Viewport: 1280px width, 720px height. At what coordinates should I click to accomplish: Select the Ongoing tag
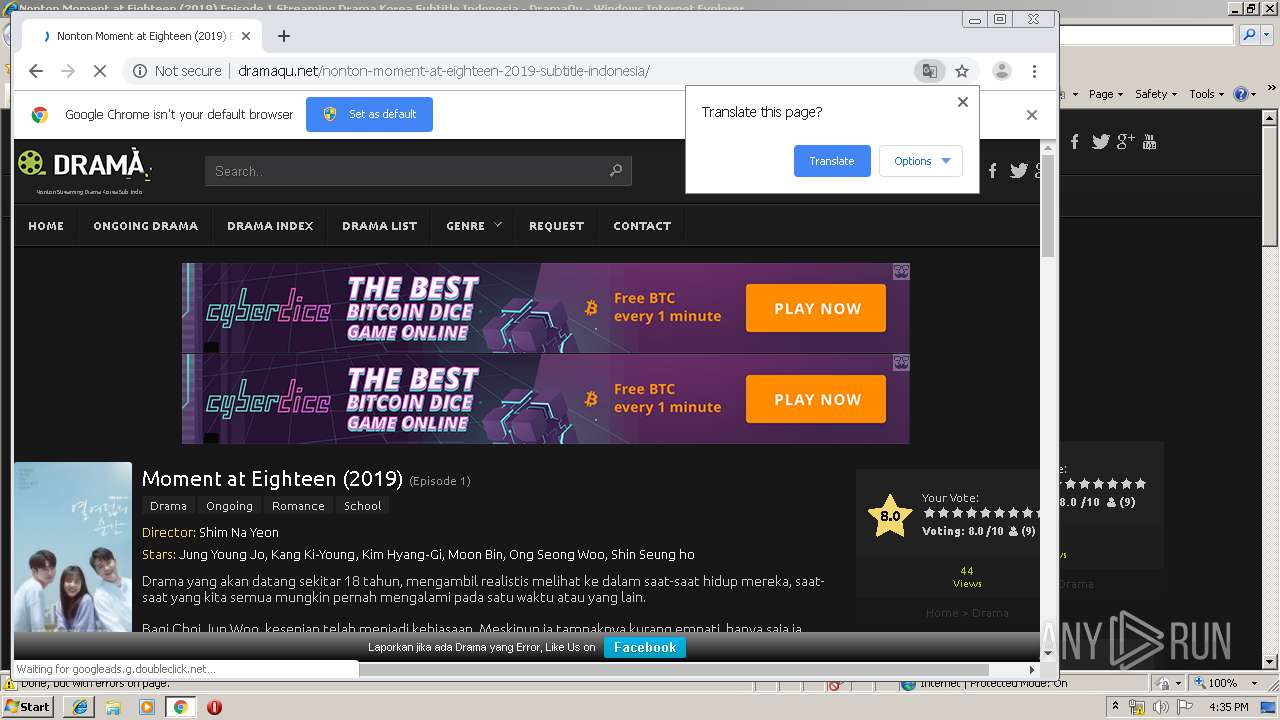click(229, 506)
